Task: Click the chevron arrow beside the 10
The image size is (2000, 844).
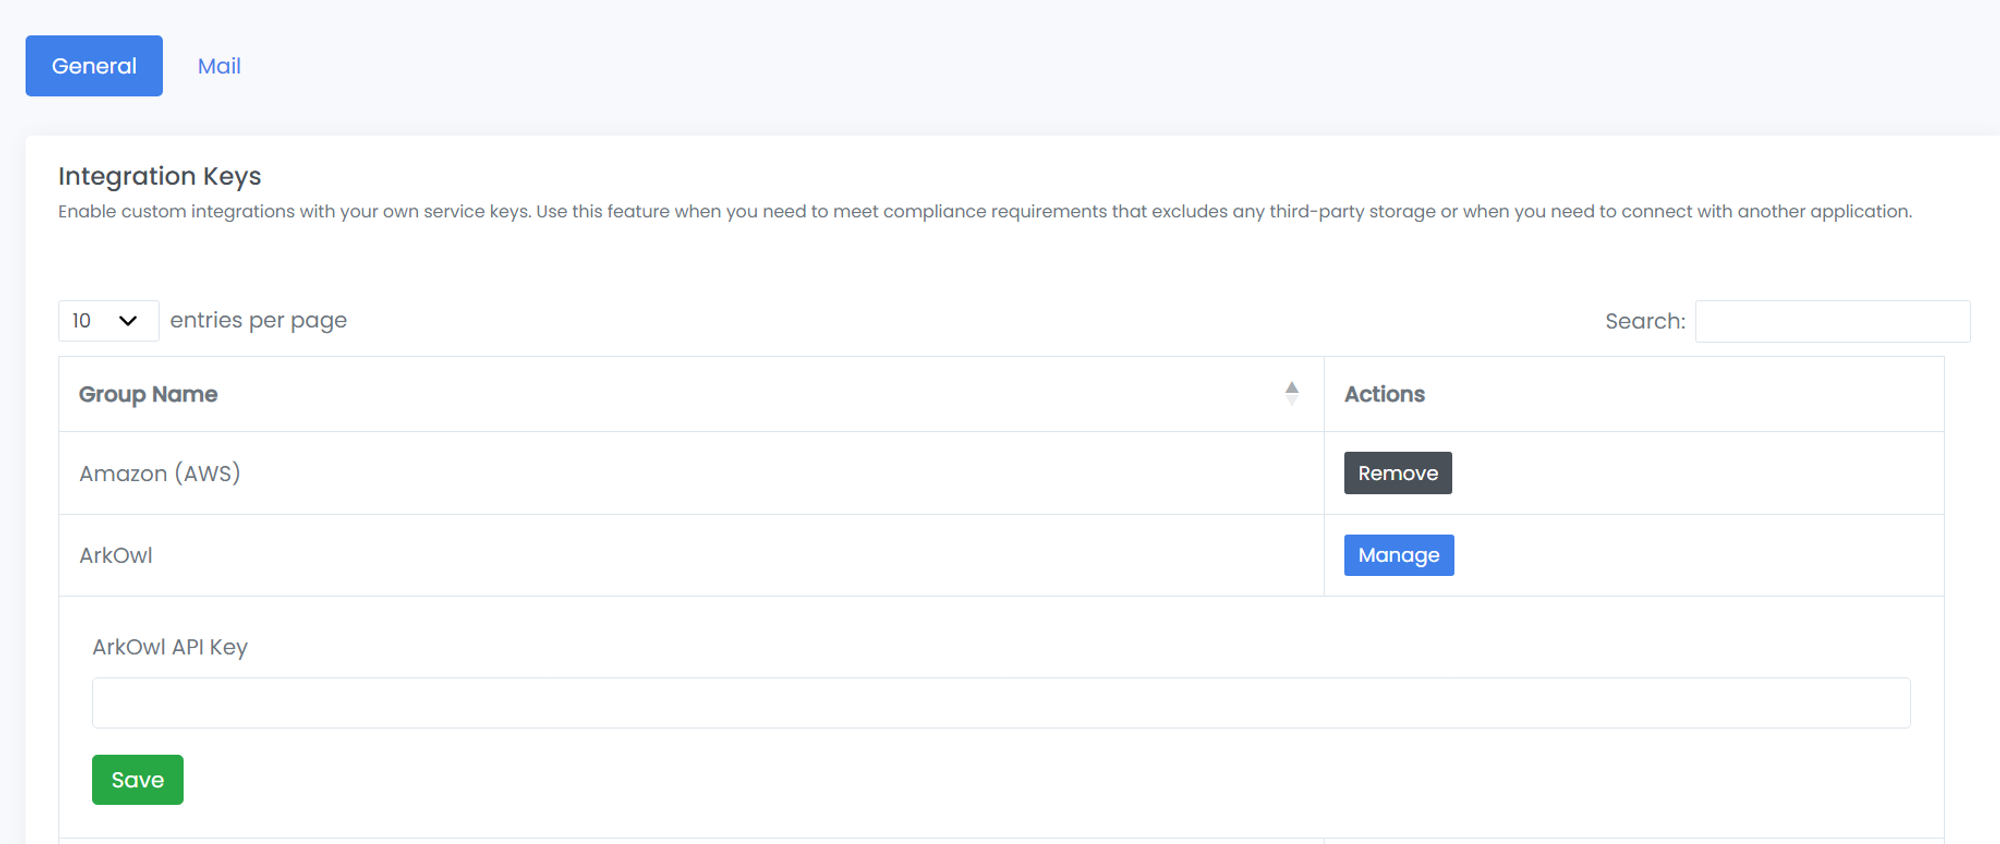Action: [x=128, y=321]
